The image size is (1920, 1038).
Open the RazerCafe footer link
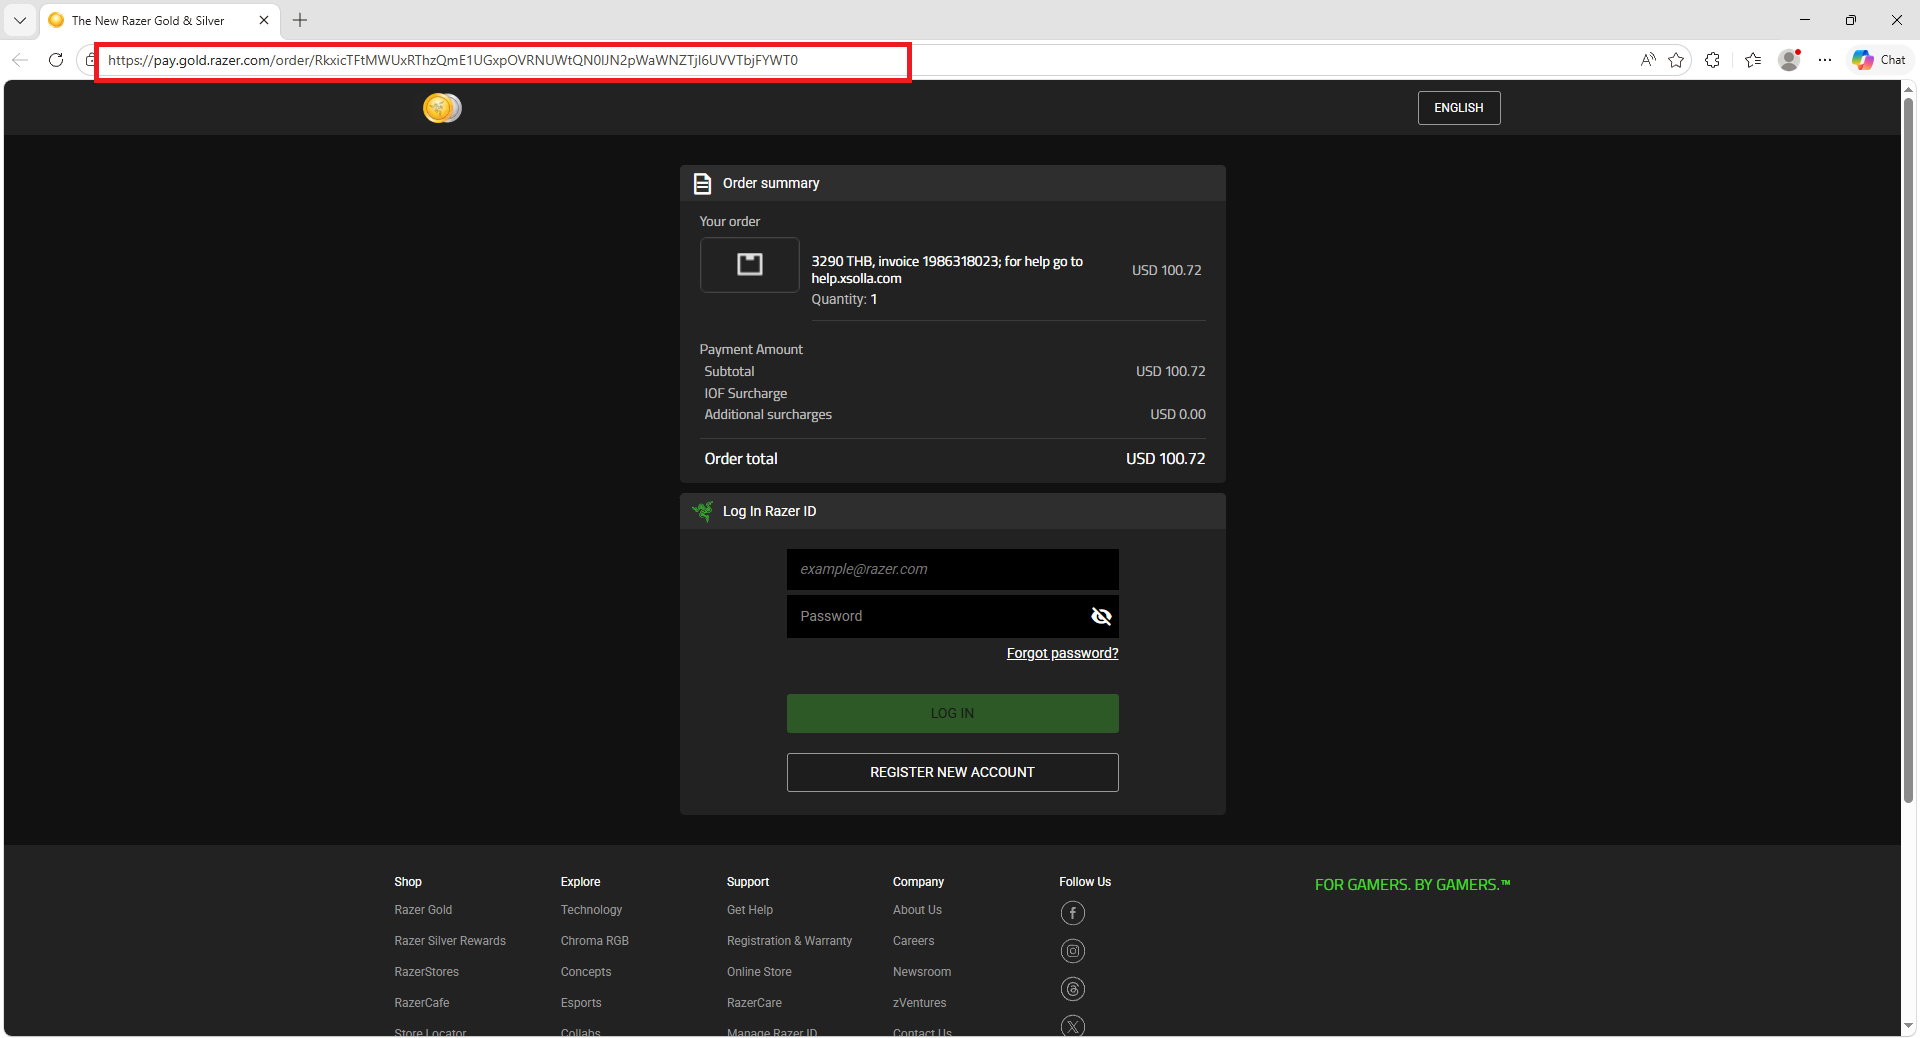pos(422,1003)
